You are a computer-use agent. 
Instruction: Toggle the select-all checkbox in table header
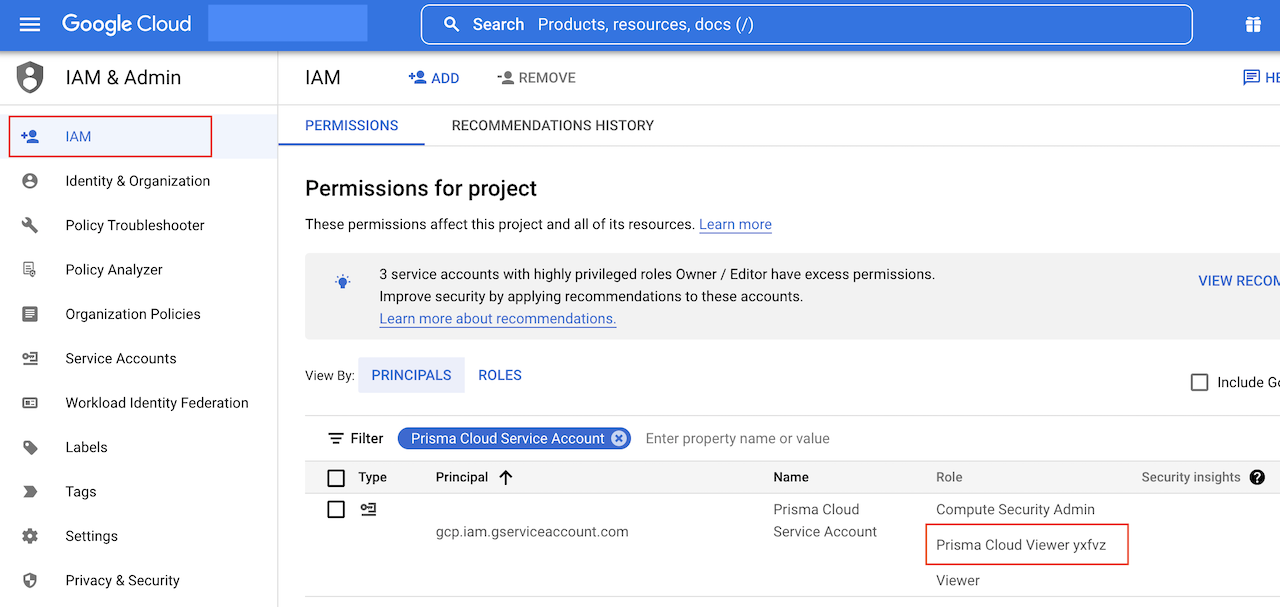[x=336, y=478]
